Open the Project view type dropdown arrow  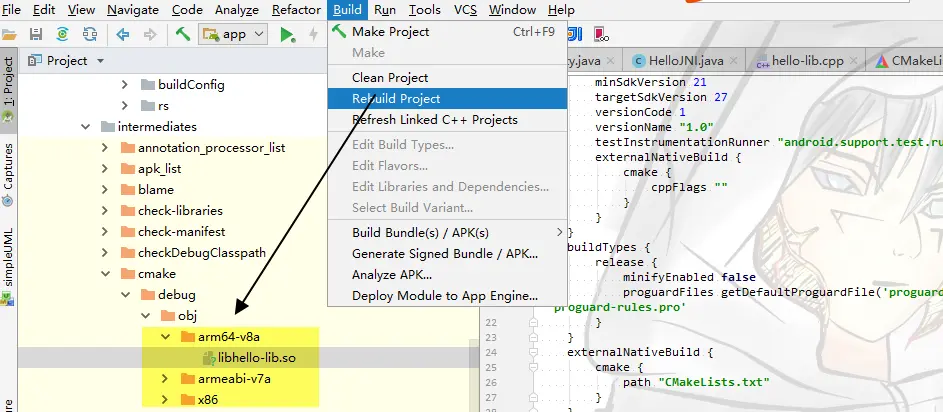pyautogui.click(x=100, y=61)
